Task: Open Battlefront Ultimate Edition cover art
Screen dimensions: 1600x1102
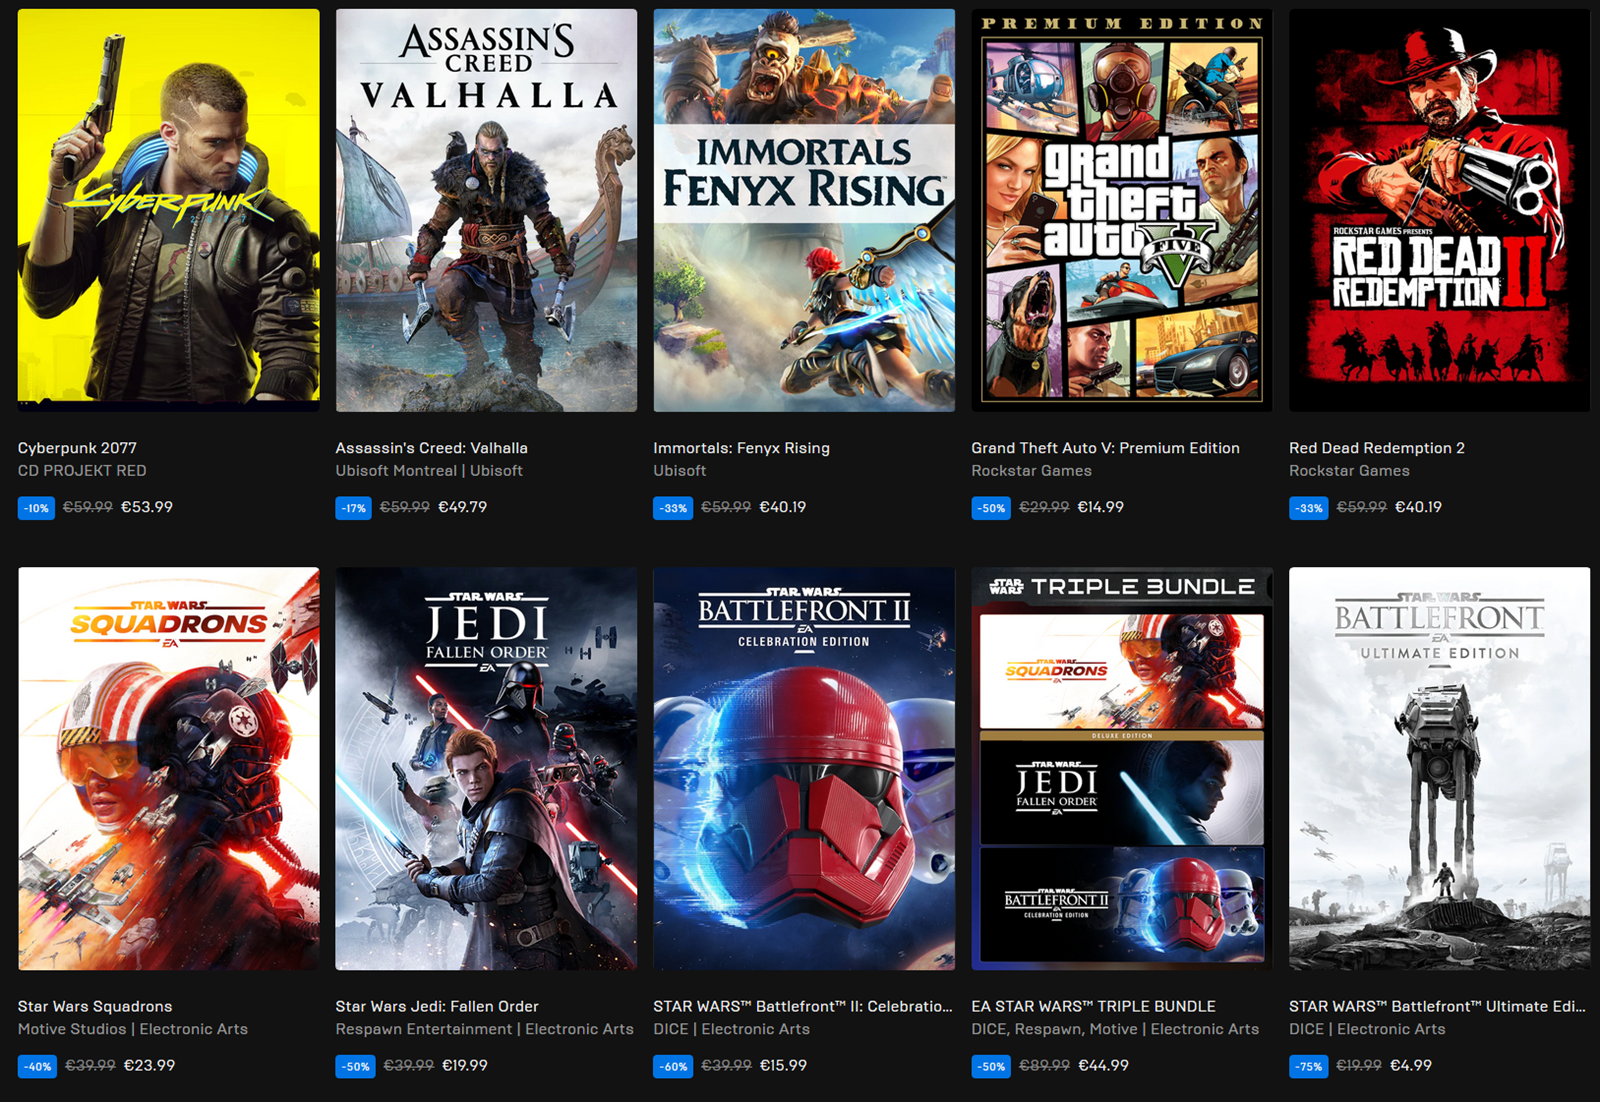Action: click(1440, 769)
